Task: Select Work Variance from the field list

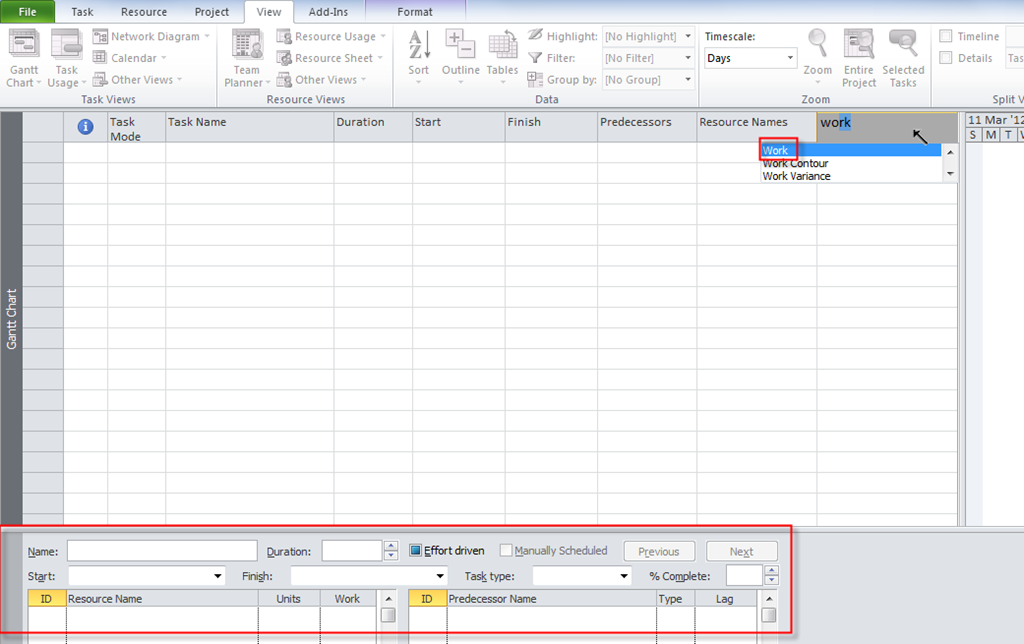Action: coord(796,176)
